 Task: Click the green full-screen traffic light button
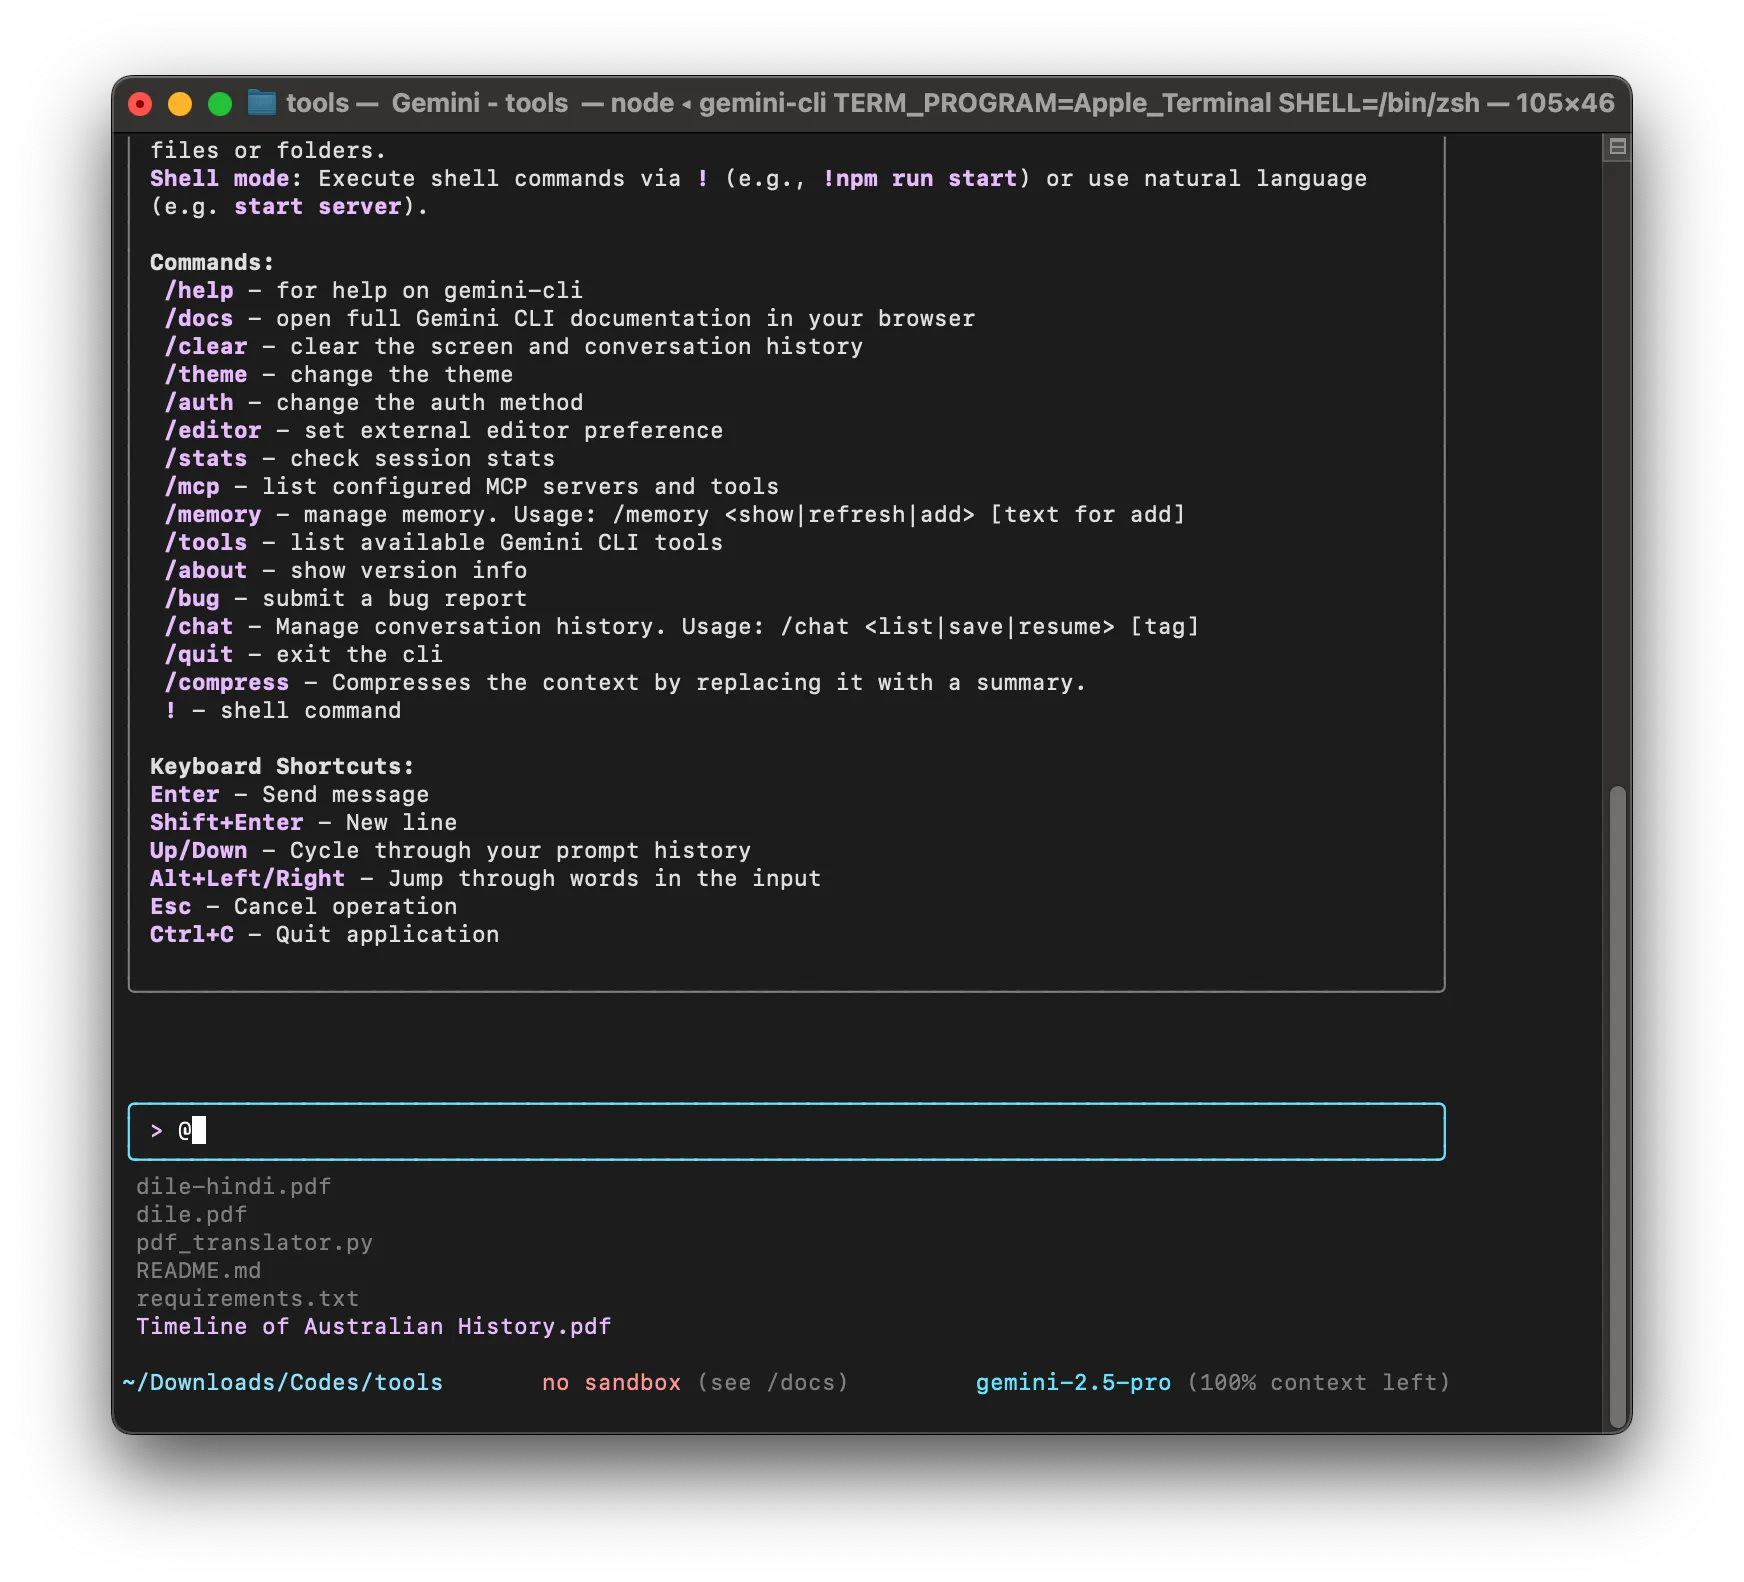pos(218,103)
